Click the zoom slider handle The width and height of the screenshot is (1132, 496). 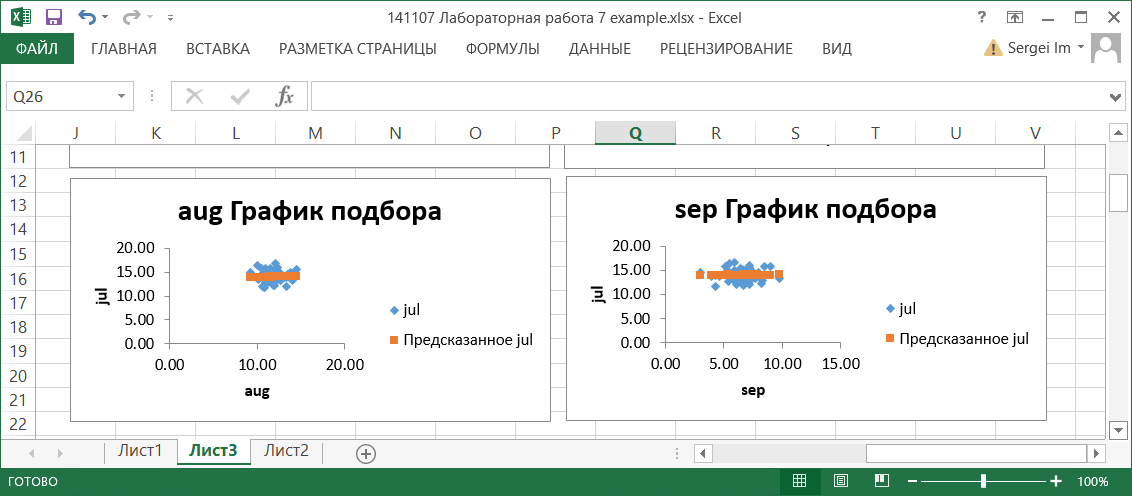983,482
